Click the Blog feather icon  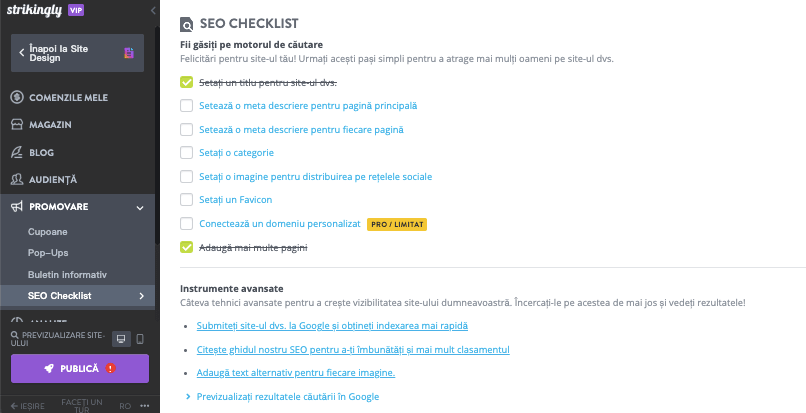point(17,152)
